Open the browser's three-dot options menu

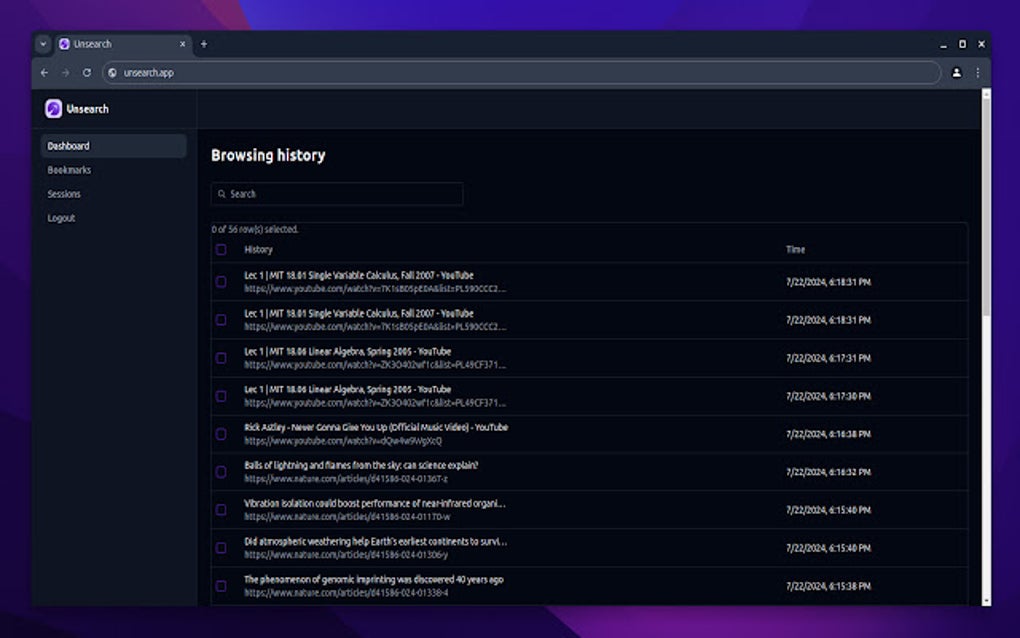pos(977,72)
